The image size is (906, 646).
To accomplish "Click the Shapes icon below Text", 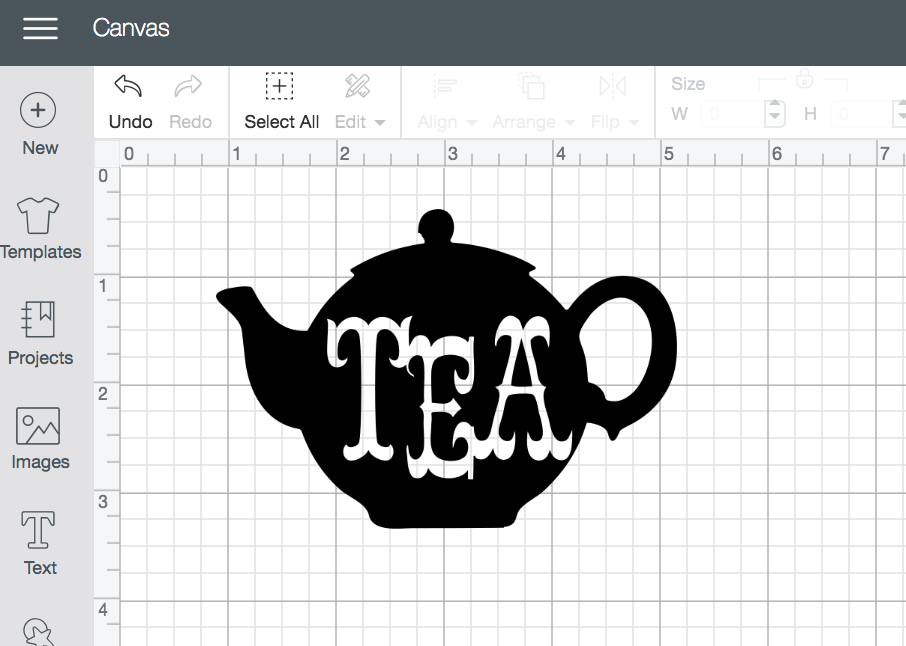I will 38,633.
